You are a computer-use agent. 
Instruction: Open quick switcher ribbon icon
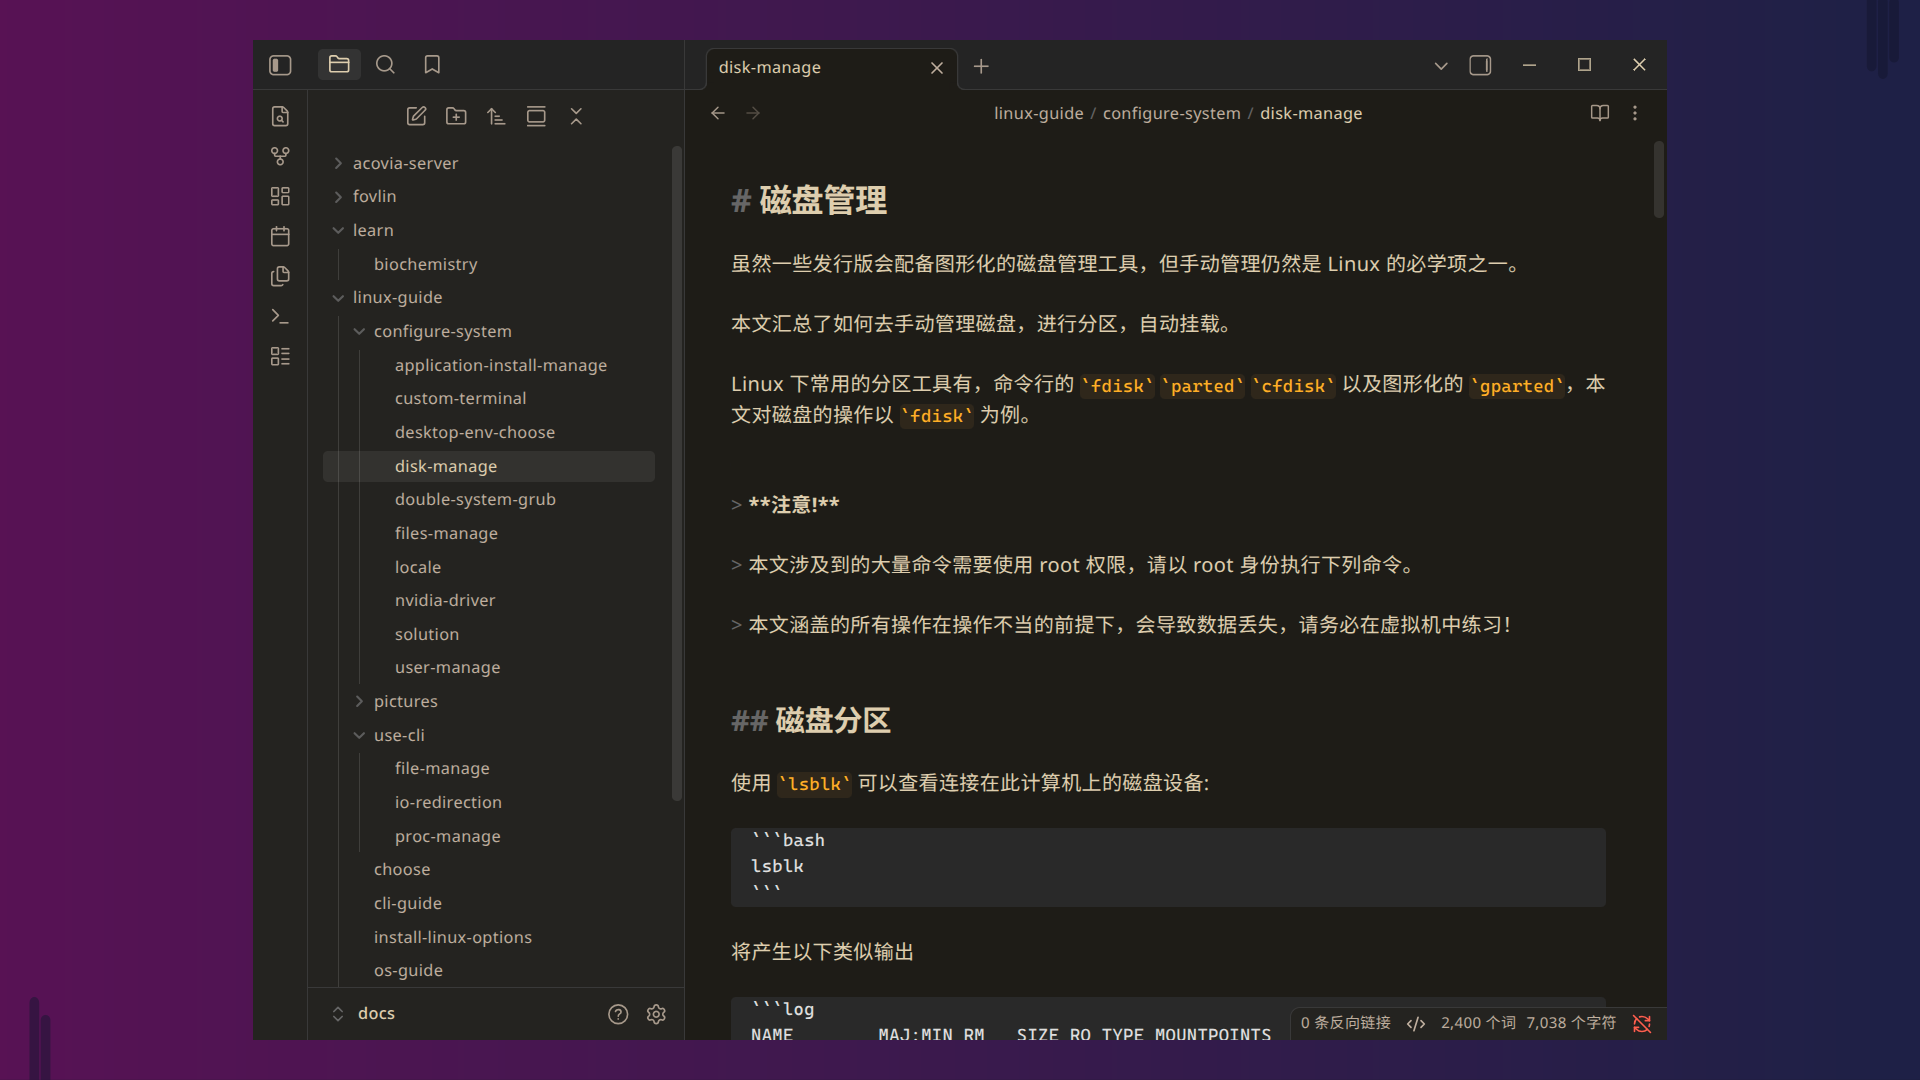click(x=280, y=117)
